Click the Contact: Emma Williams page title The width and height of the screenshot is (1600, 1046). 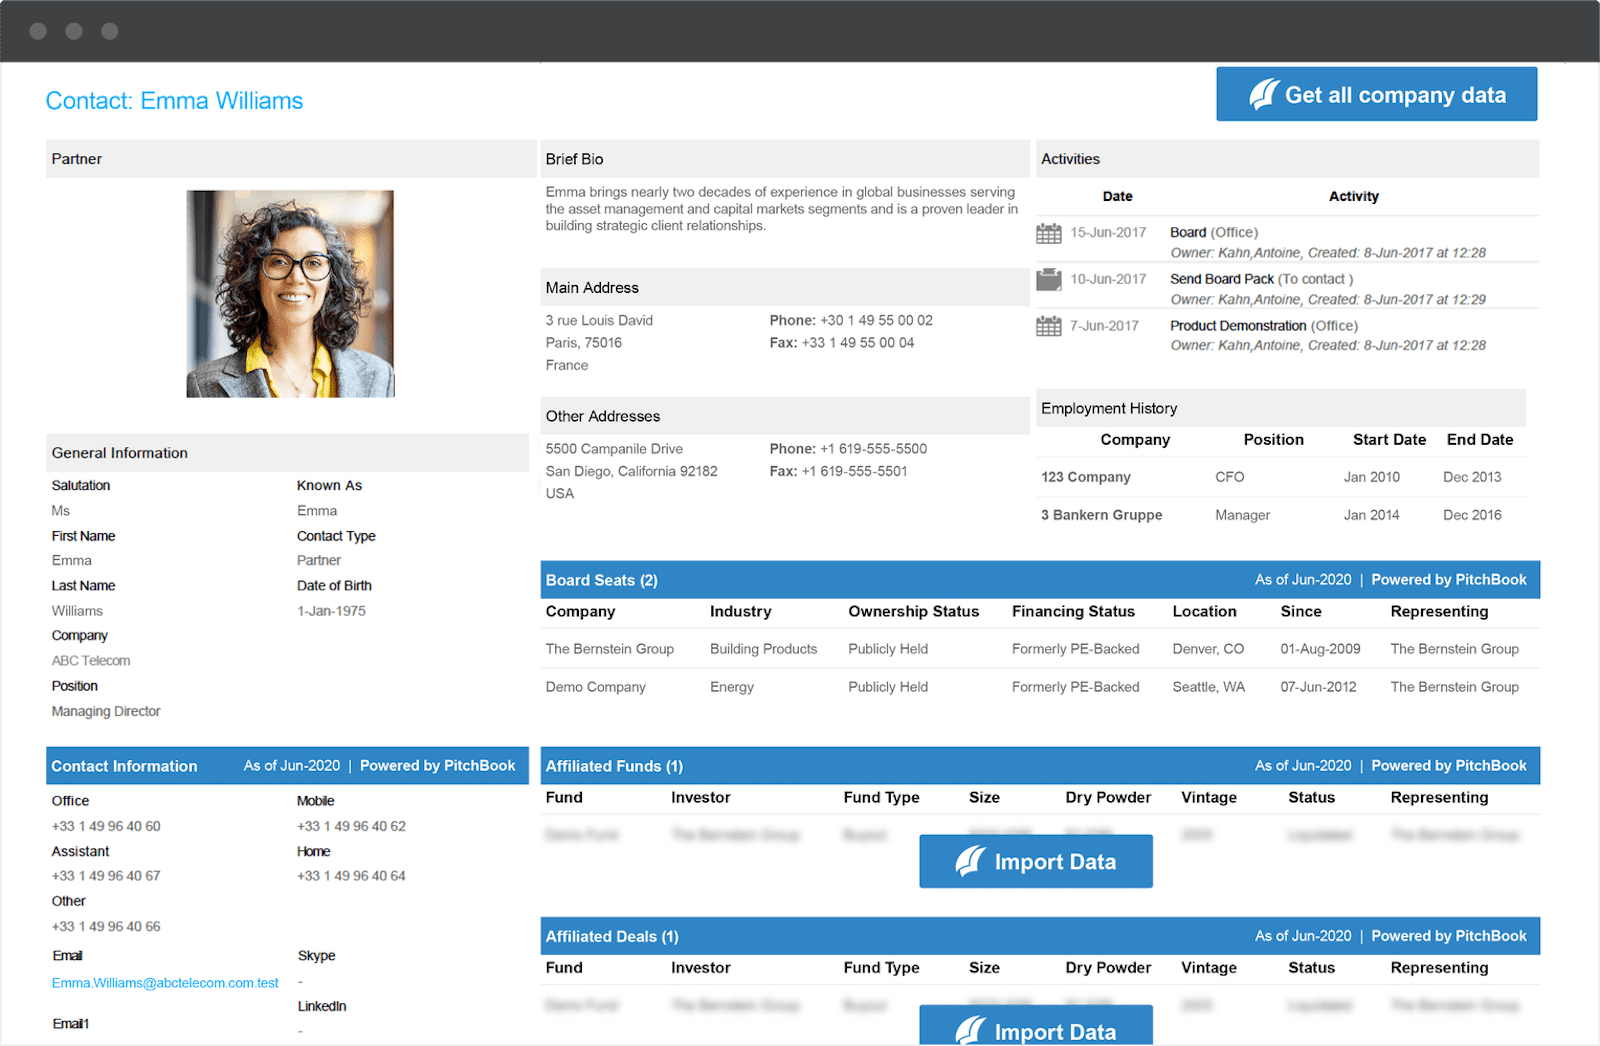pos(174,100)
